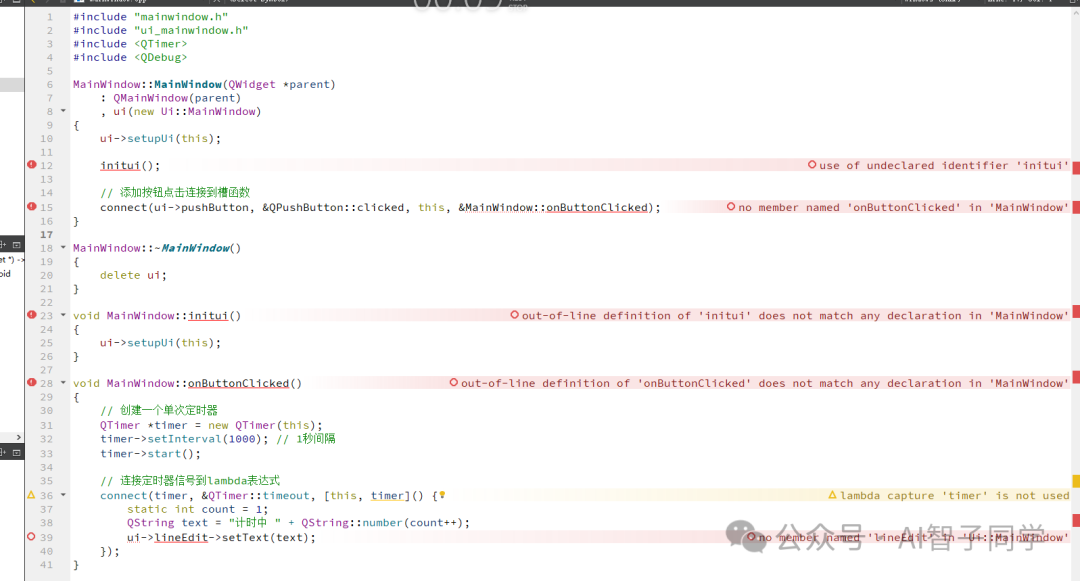Collapse the onButtonClicked function at line 28
Image resolution: width=1080 pixels, height=581 pixels.
tap(63, 382)
